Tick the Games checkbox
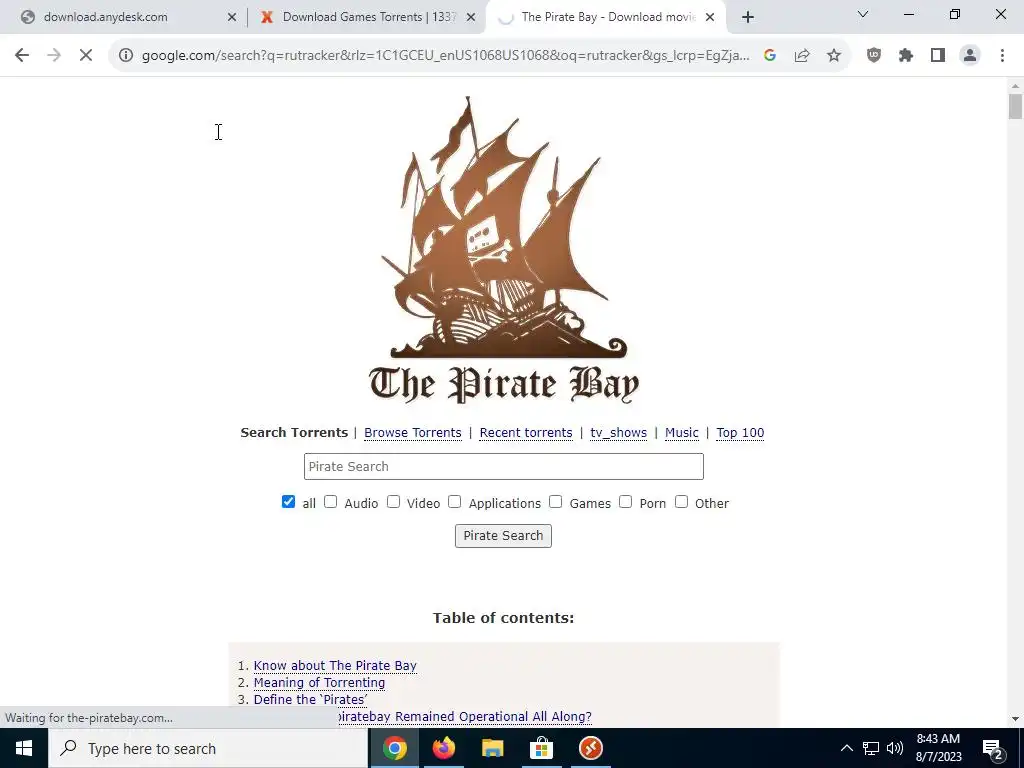This screenshot has width=1024, height=768. pos(555,502)
